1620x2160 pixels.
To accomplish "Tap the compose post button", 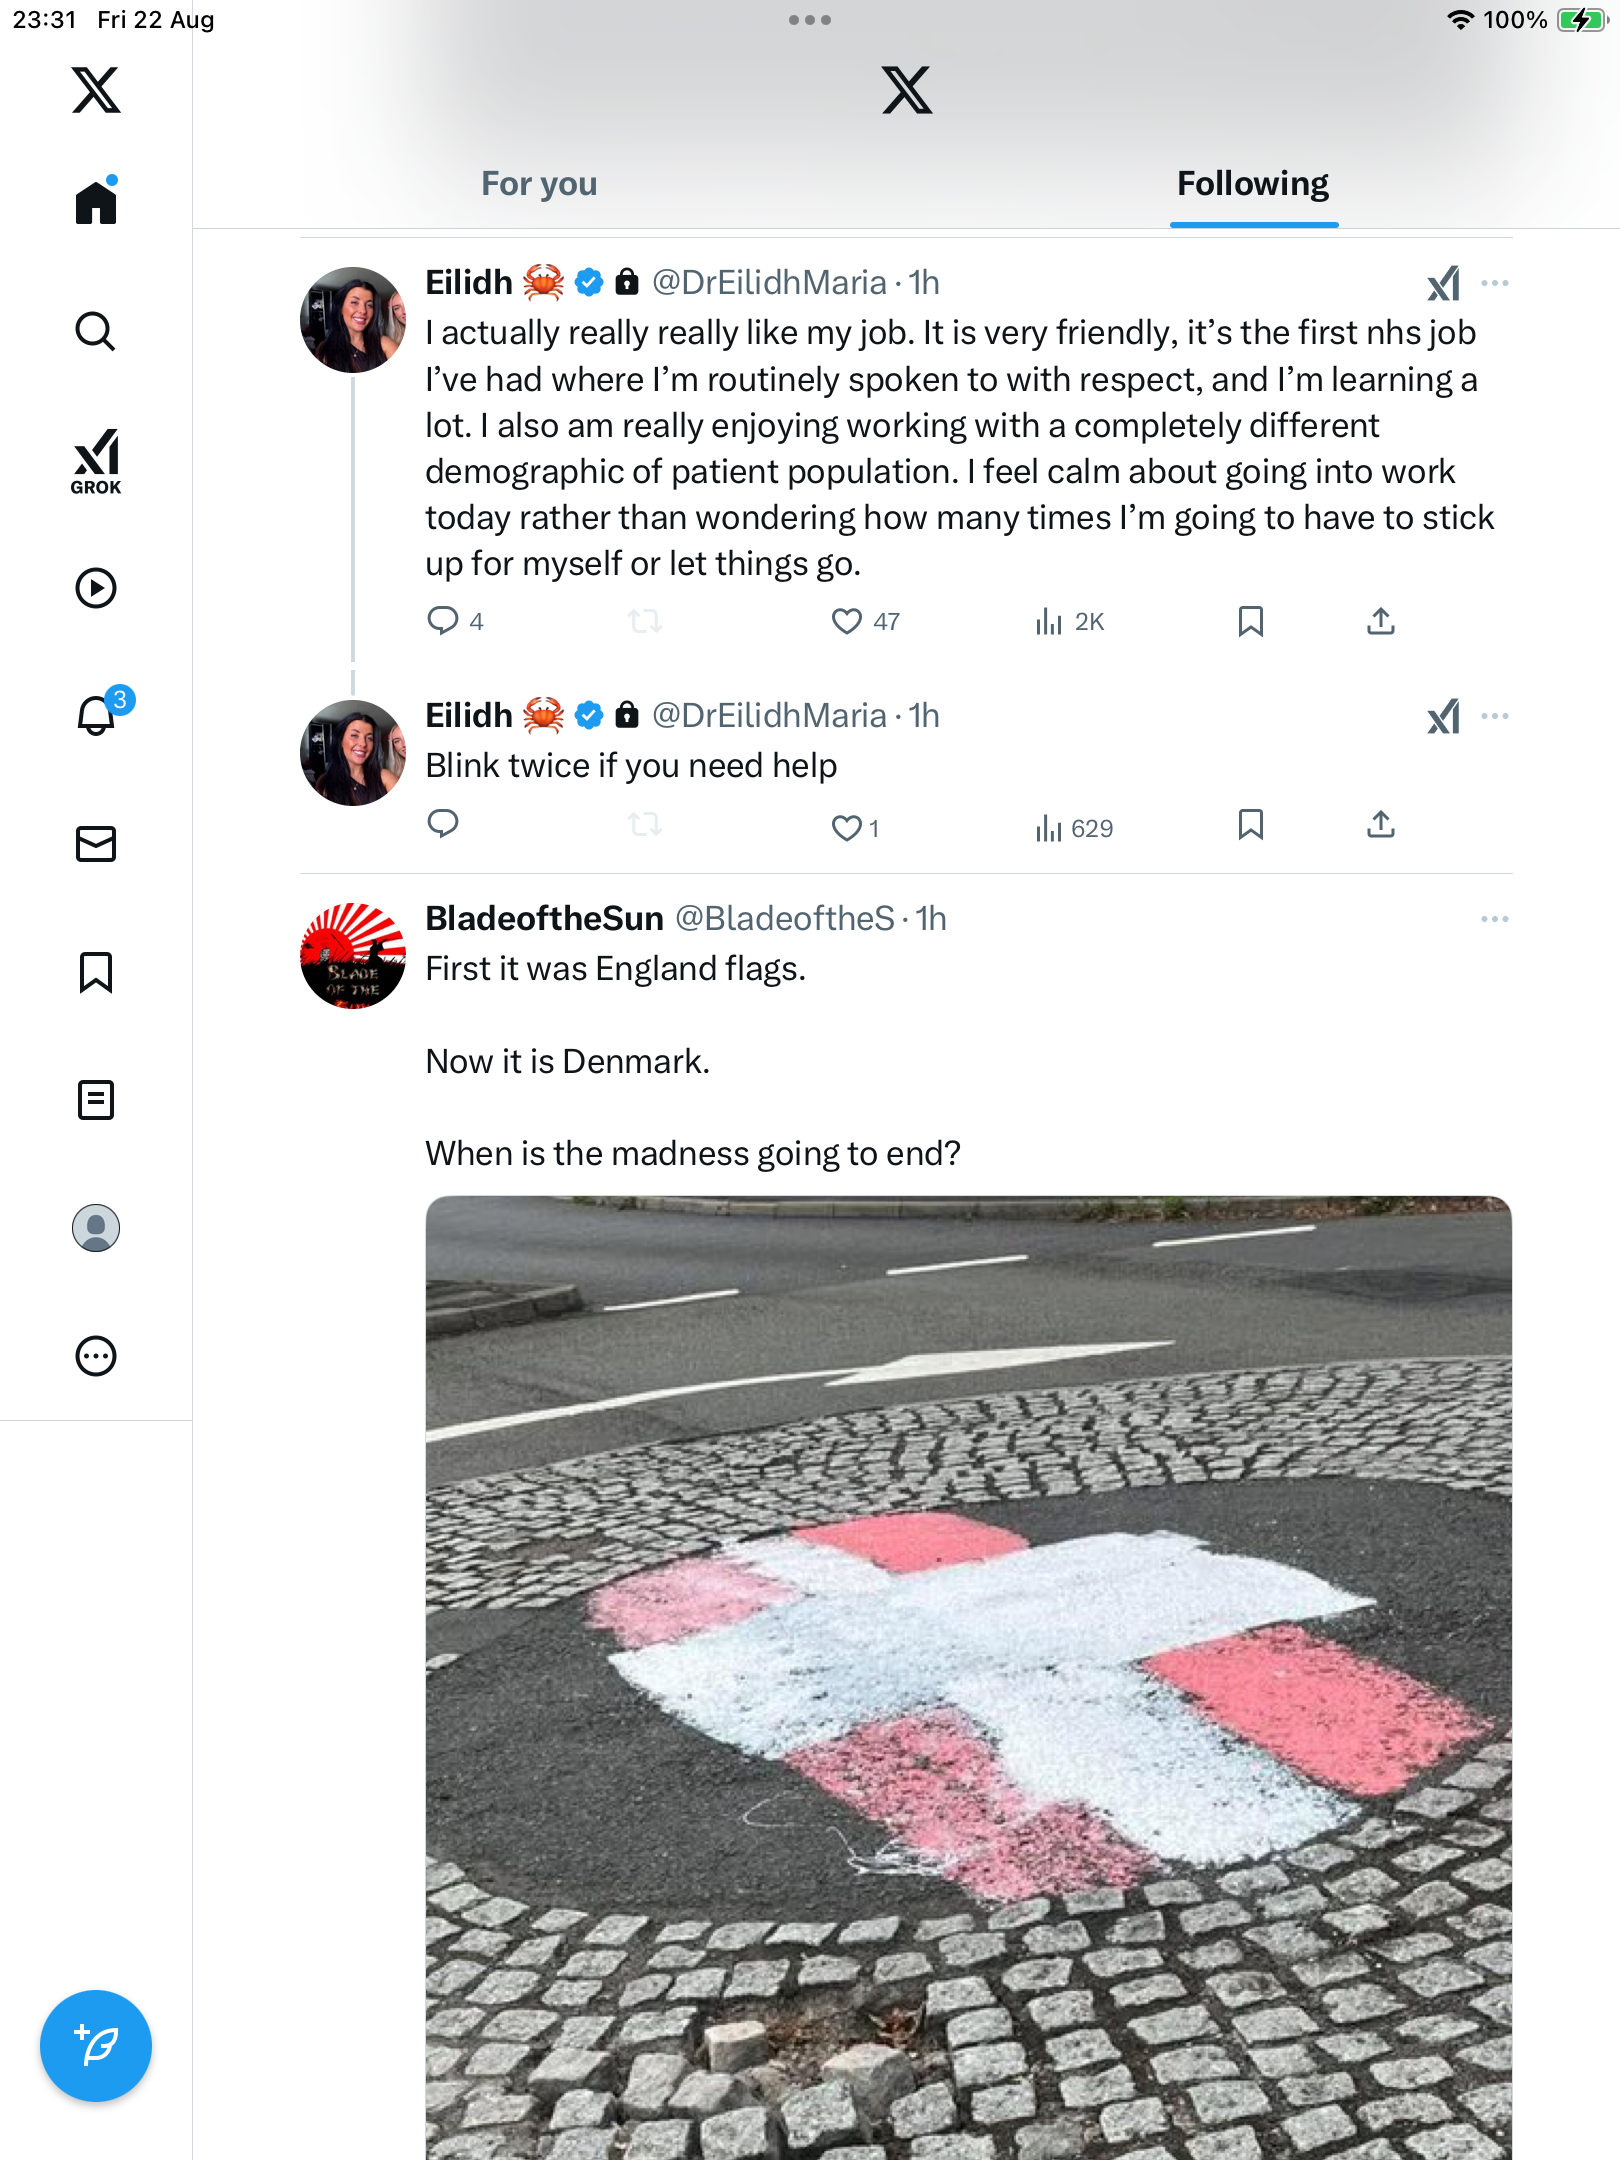I will tap(96, 2046).
